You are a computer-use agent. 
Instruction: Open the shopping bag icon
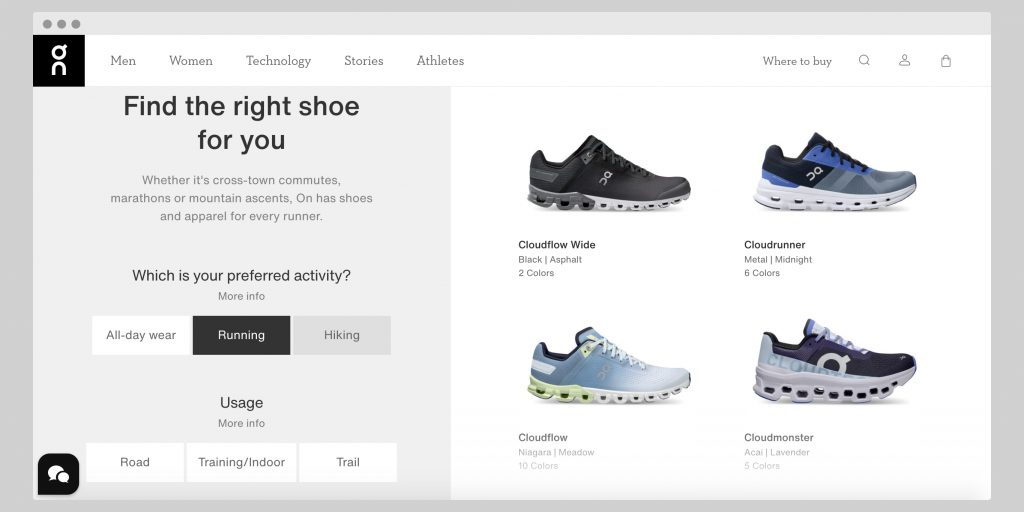point(946,61)
